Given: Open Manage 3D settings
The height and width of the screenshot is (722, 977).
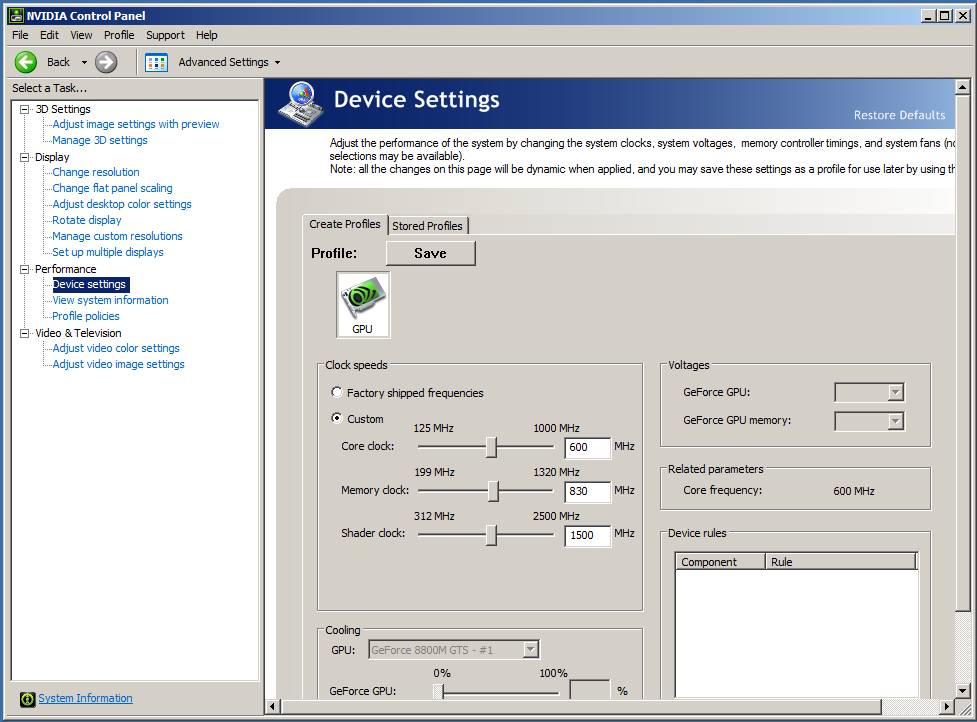Looking at the screenshot, I should point(100,140).
